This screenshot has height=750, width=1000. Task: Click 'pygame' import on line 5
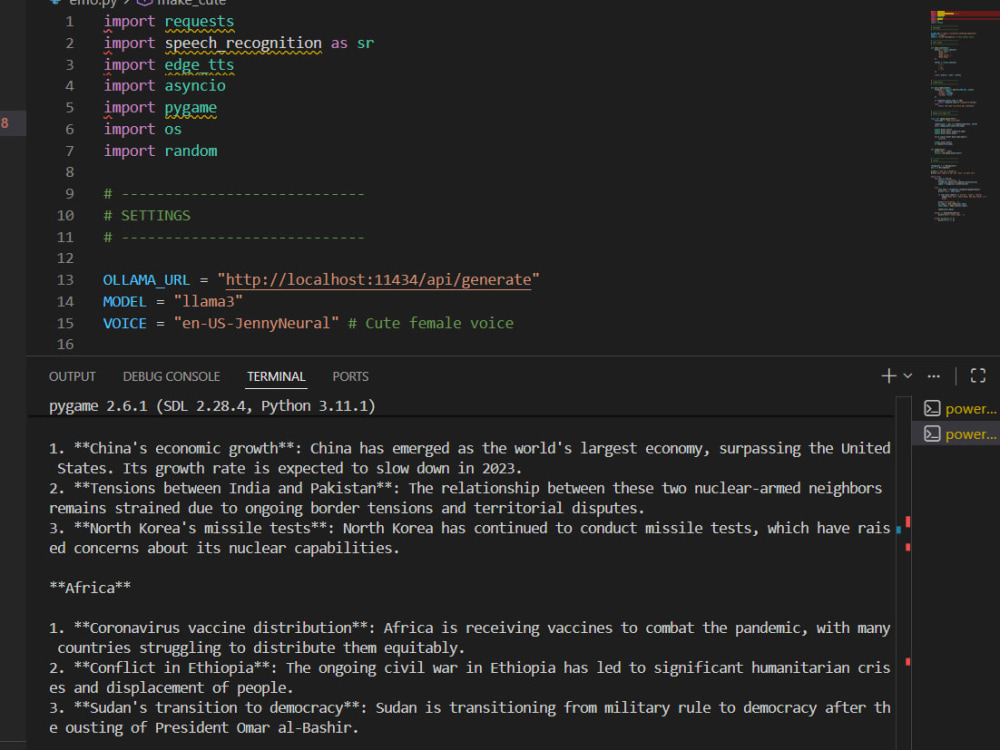tap(190, 108)
